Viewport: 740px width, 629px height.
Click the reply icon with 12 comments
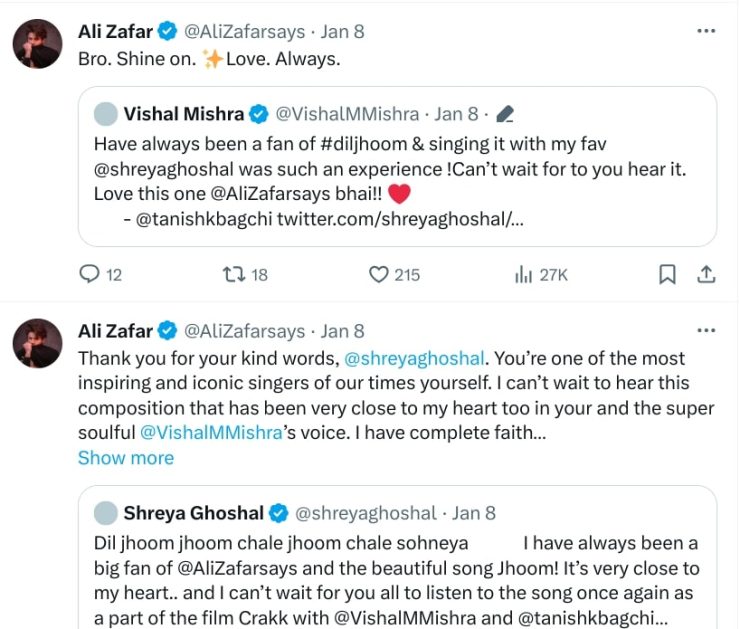(89, 273)
